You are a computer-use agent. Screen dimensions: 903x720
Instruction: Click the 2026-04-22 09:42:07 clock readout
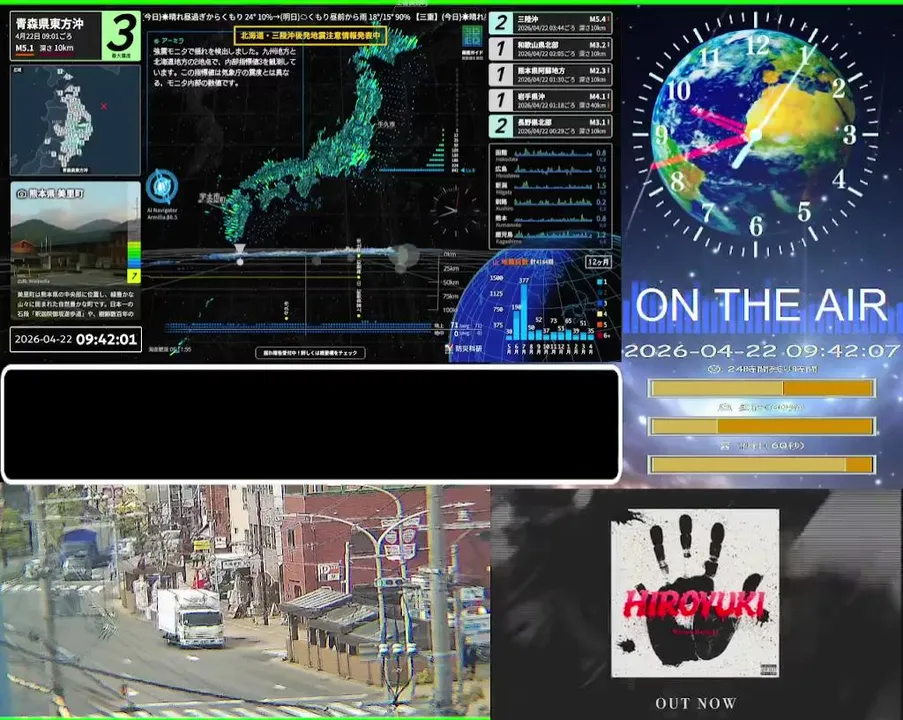761,351
